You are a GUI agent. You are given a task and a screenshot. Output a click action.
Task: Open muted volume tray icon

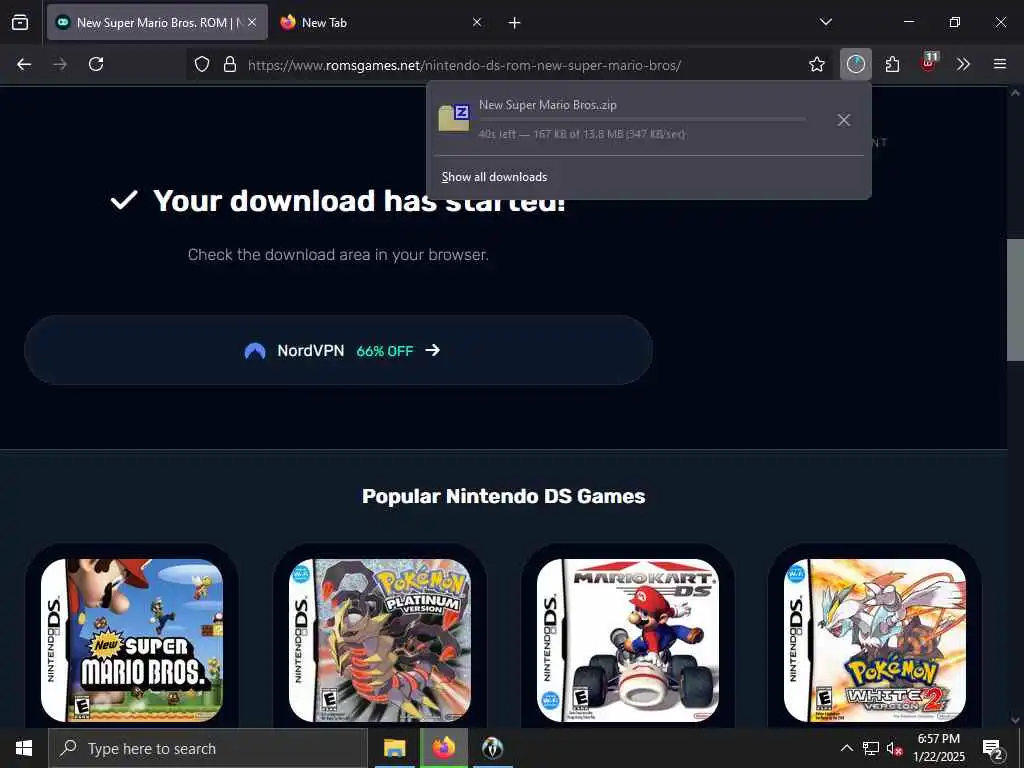[x=894, y=749]
